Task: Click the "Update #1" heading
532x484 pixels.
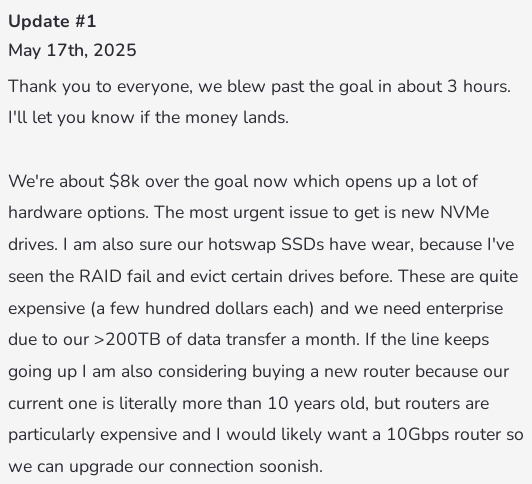Action: tap(52, 22)
